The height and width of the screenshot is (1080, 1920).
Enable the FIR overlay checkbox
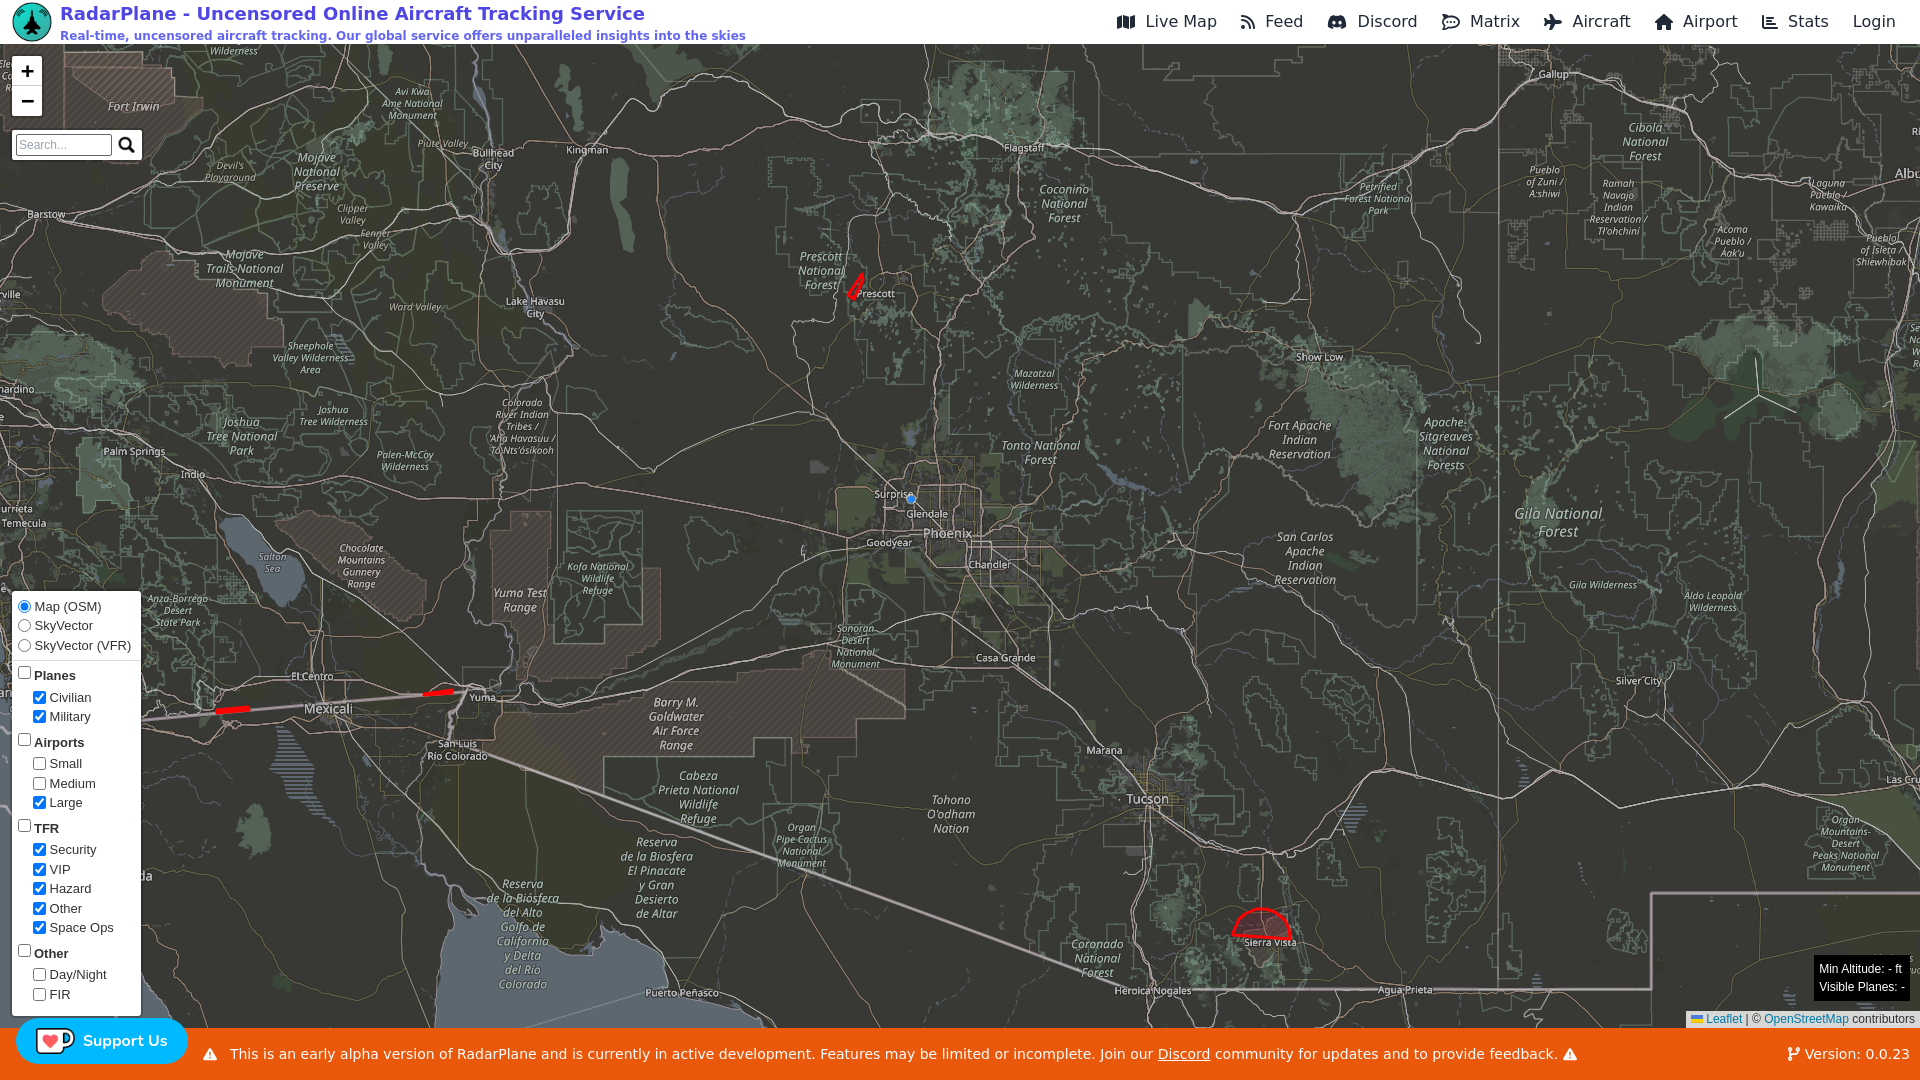[x=40, y=995]
